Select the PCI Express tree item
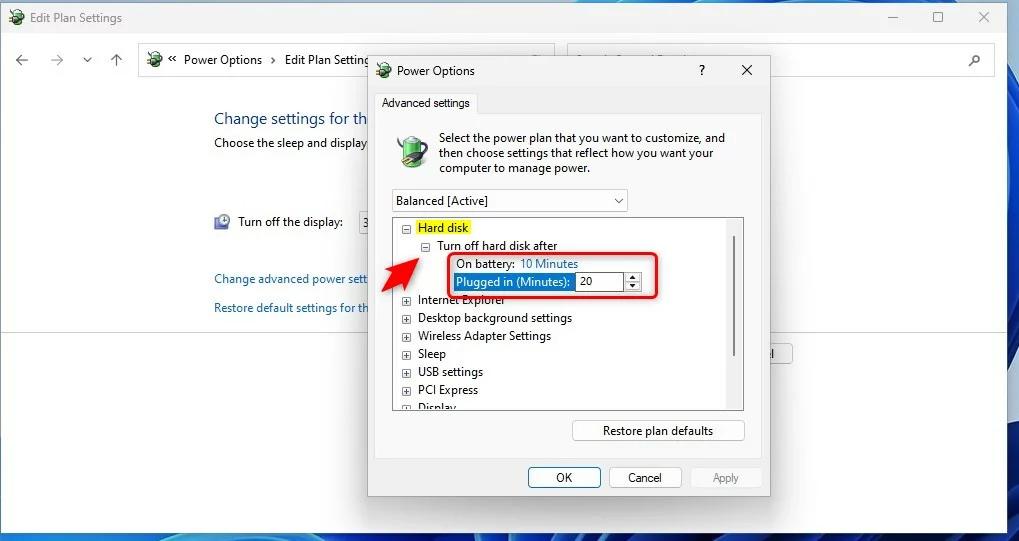 pyautogui.click(x=448, y=390)
